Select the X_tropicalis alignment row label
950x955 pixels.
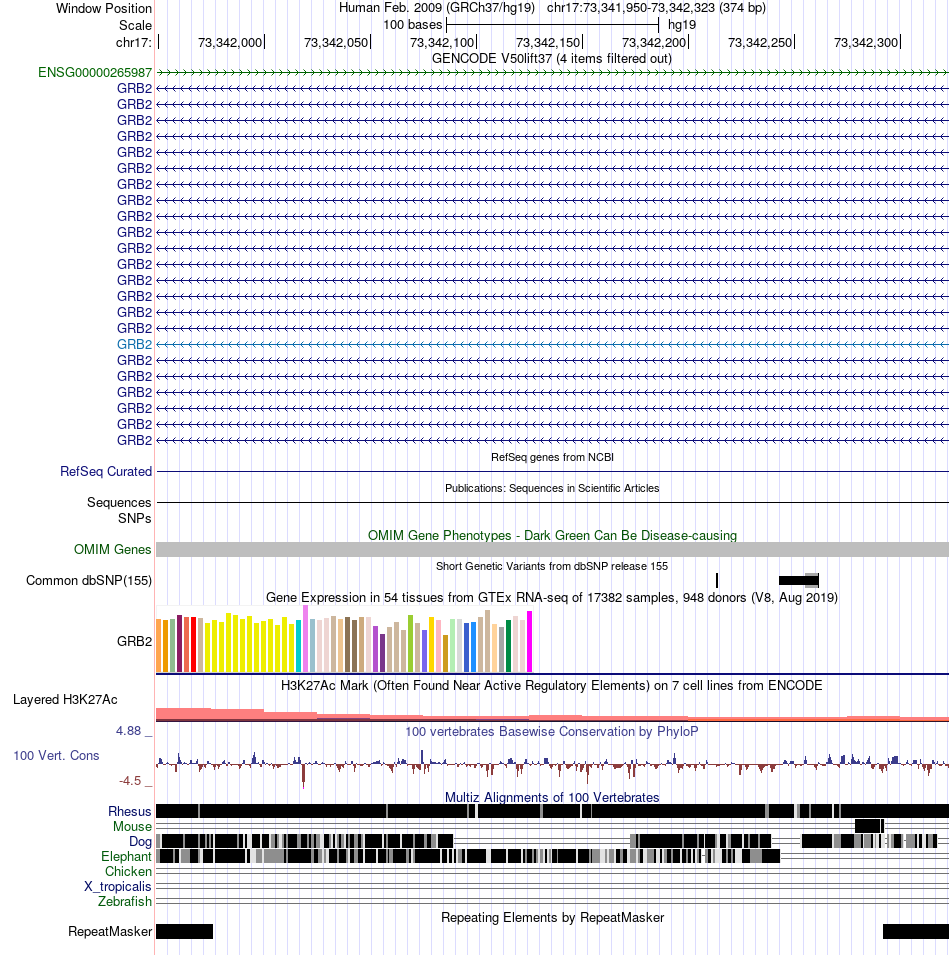click(118, 886)
